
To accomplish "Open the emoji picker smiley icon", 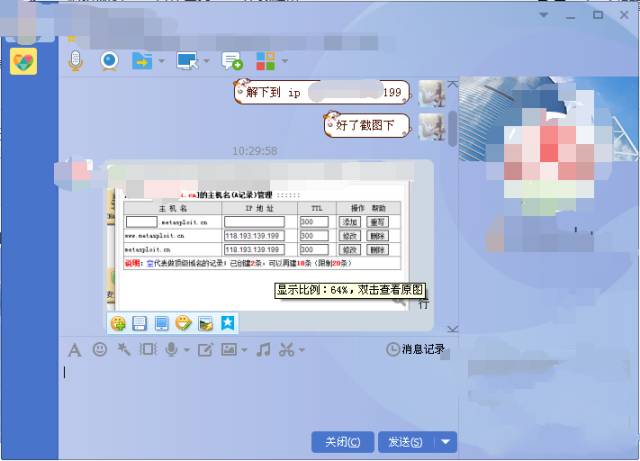I will (100, 349).
